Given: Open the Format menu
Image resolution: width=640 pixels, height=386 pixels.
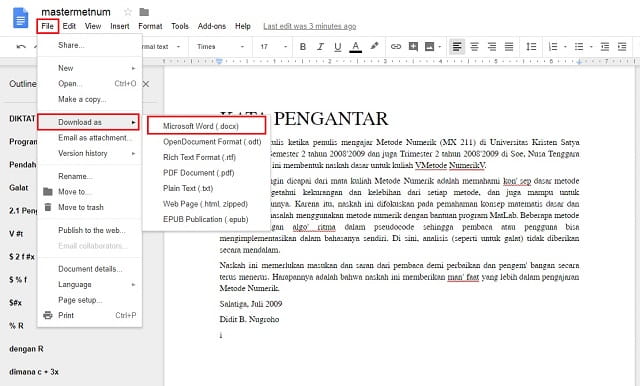Looking at the screenshot, I should coord(150,26).
